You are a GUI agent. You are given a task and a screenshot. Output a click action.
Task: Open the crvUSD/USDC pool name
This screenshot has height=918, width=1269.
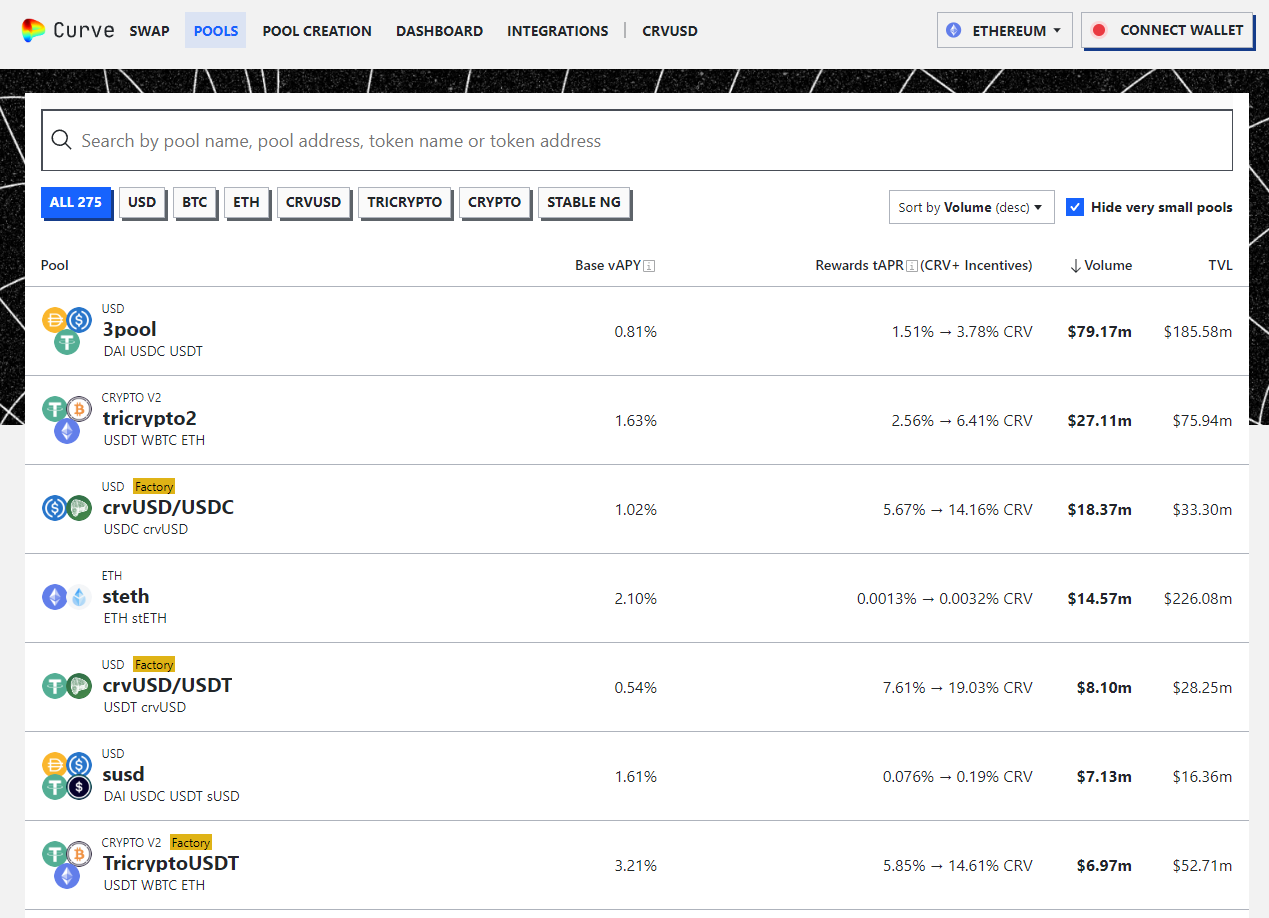point(168,508)
